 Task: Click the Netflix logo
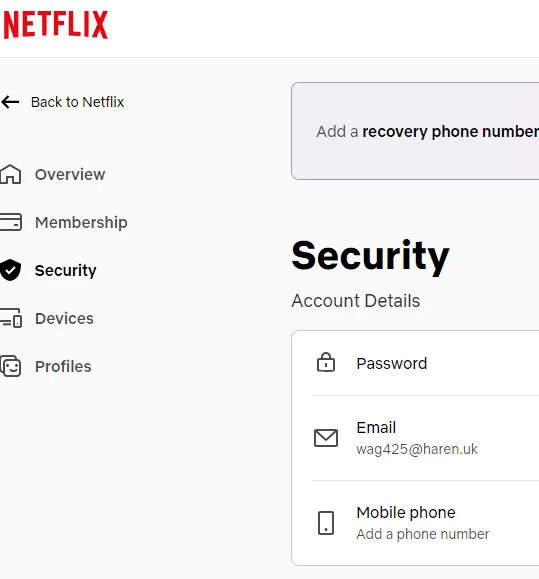click(x=55, y=24)
